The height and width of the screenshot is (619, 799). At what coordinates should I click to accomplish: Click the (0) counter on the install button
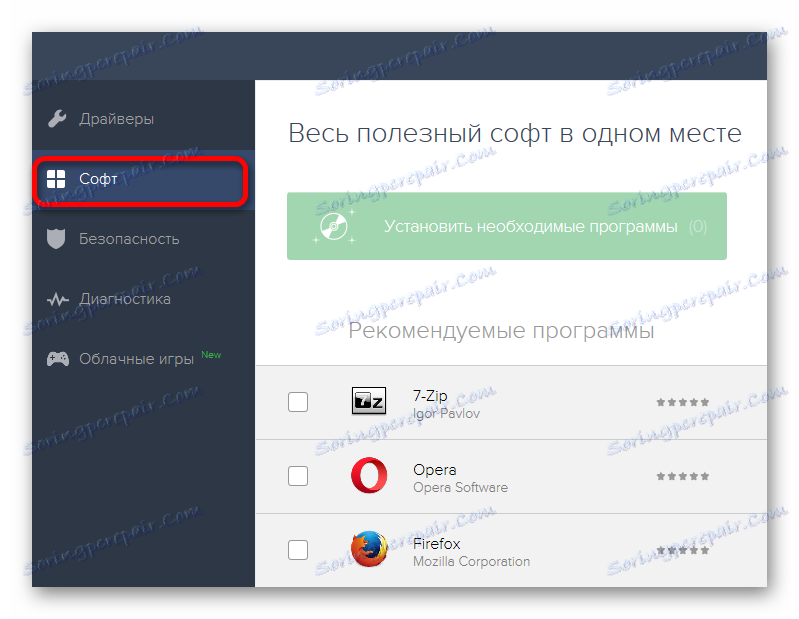(x=698, y=226)
